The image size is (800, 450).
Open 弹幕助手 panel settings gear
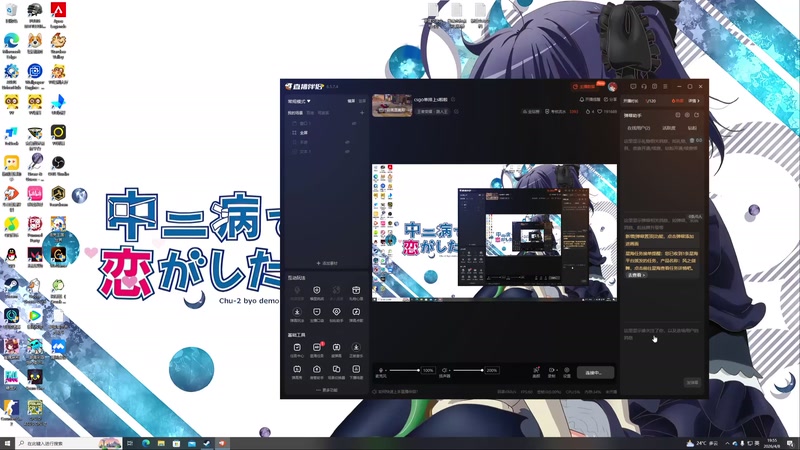coord(687,115)
